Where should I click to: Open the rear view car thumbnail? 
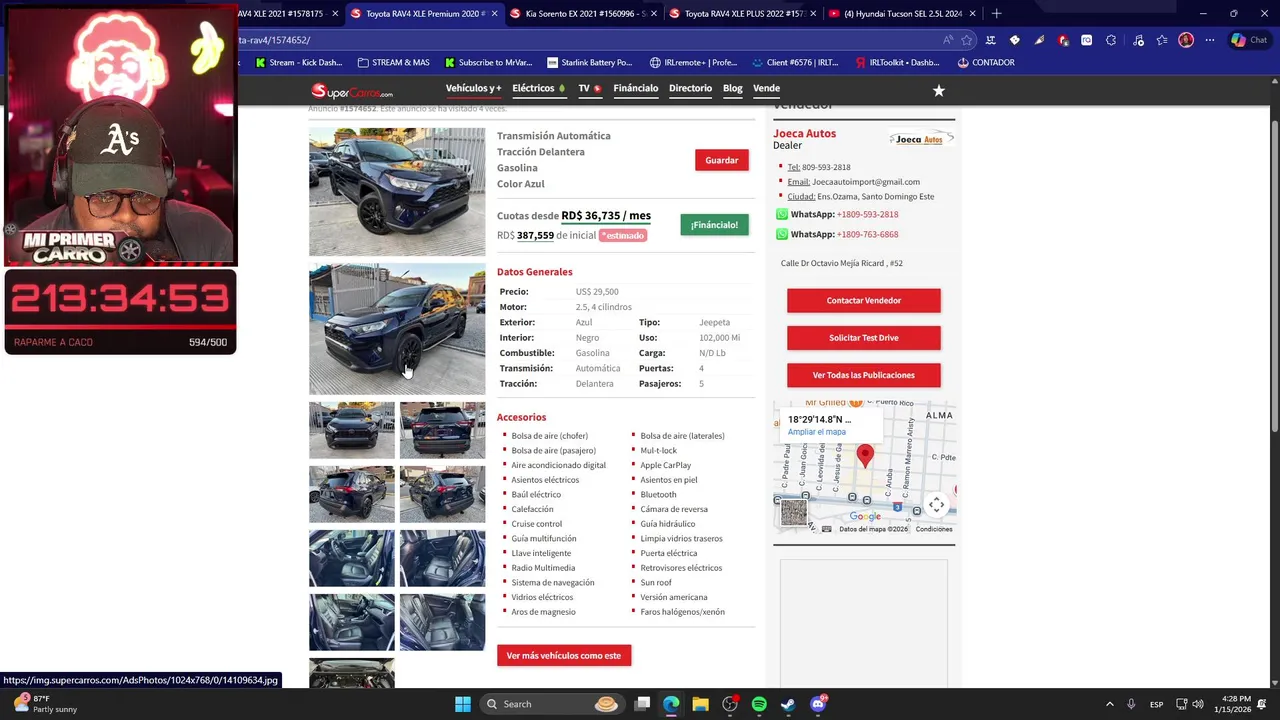[x=442, y=430]
